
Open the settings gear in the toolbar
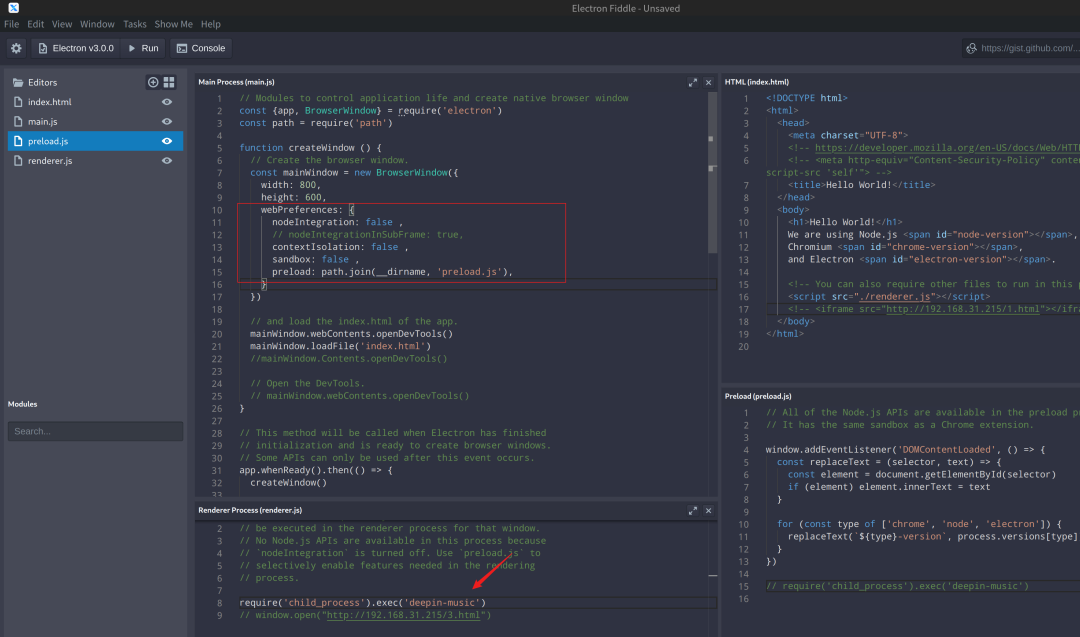tap(16, 48)
